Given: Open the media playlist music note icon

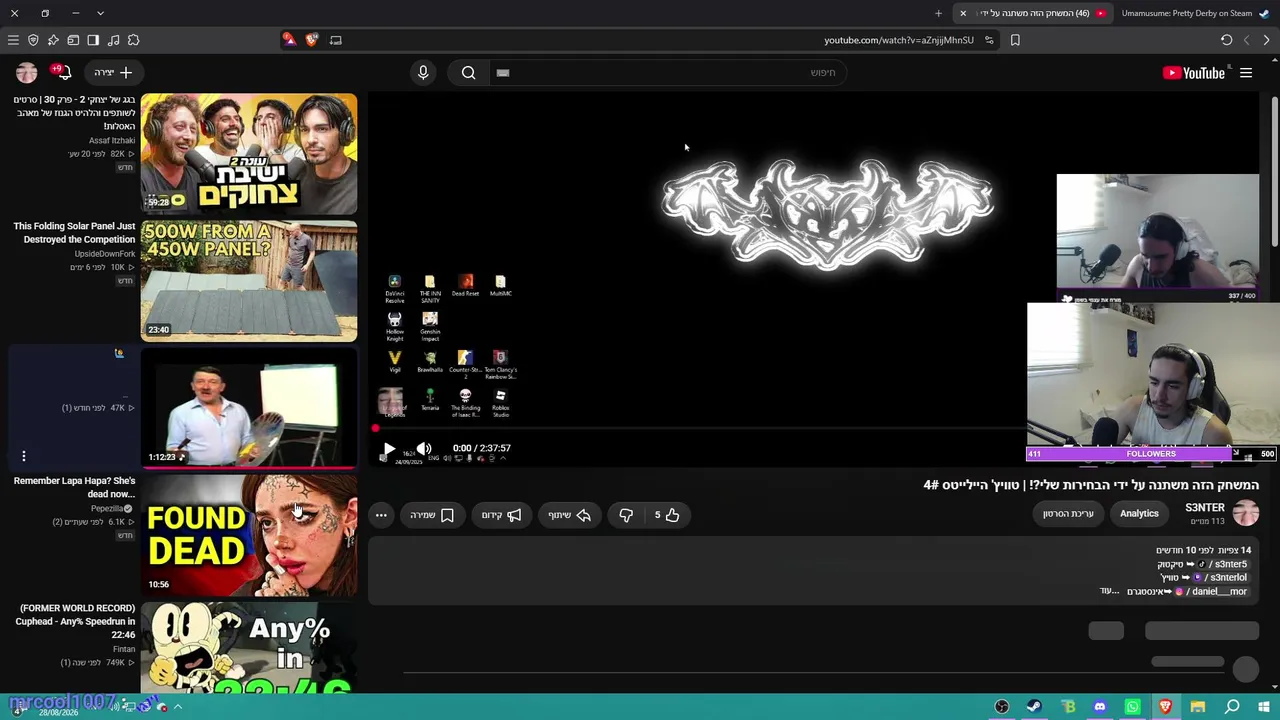Looking at the screenshot, I should coord(113,40).
